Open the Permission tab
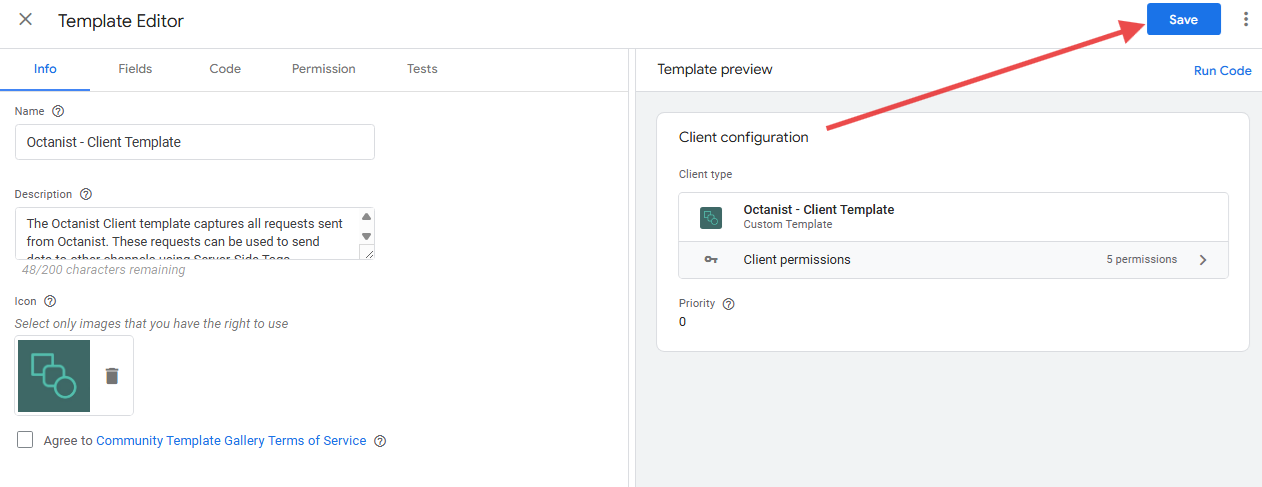The height and width of the screenshot is (487, 1262). click(x=324, y=69)
